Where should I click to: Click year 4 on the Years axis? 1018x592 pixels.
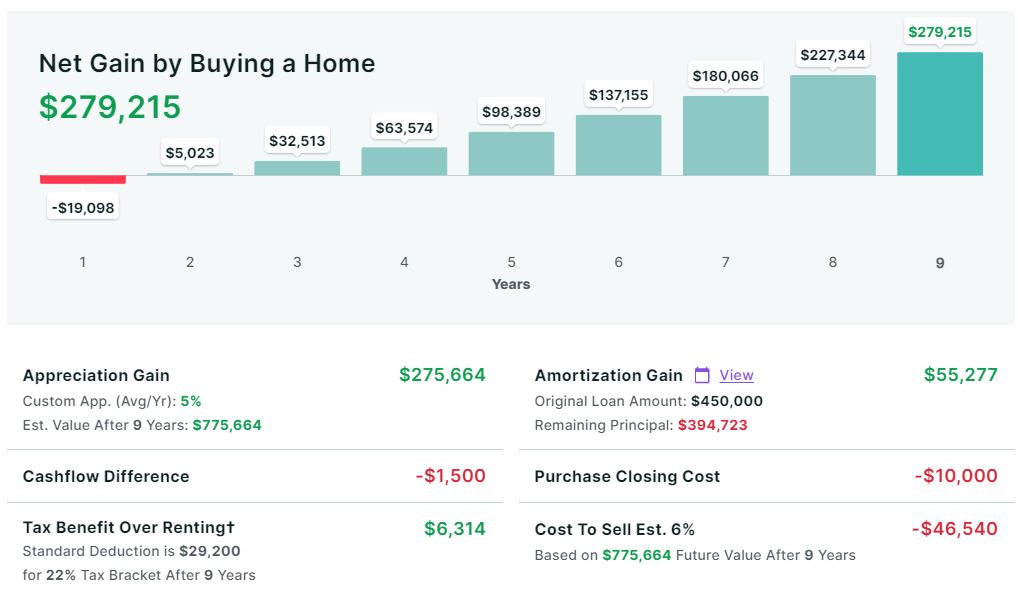[x=404, y=262]
